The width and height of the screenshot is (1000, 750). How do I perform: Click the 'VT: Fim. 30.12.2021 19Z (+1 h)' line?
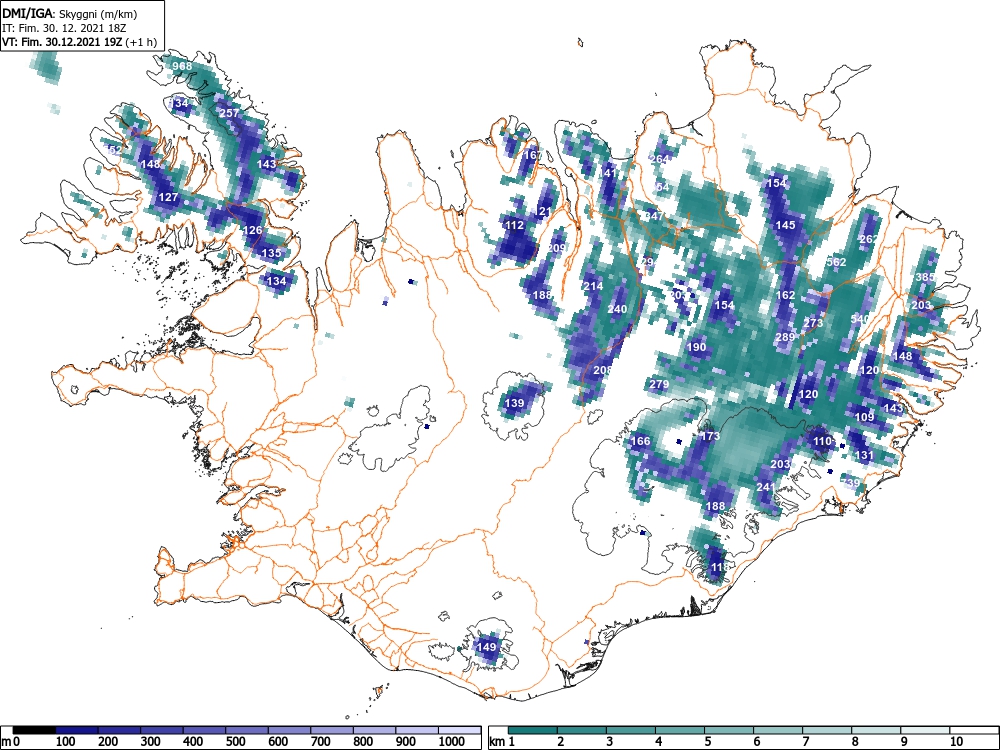(80, 42)
